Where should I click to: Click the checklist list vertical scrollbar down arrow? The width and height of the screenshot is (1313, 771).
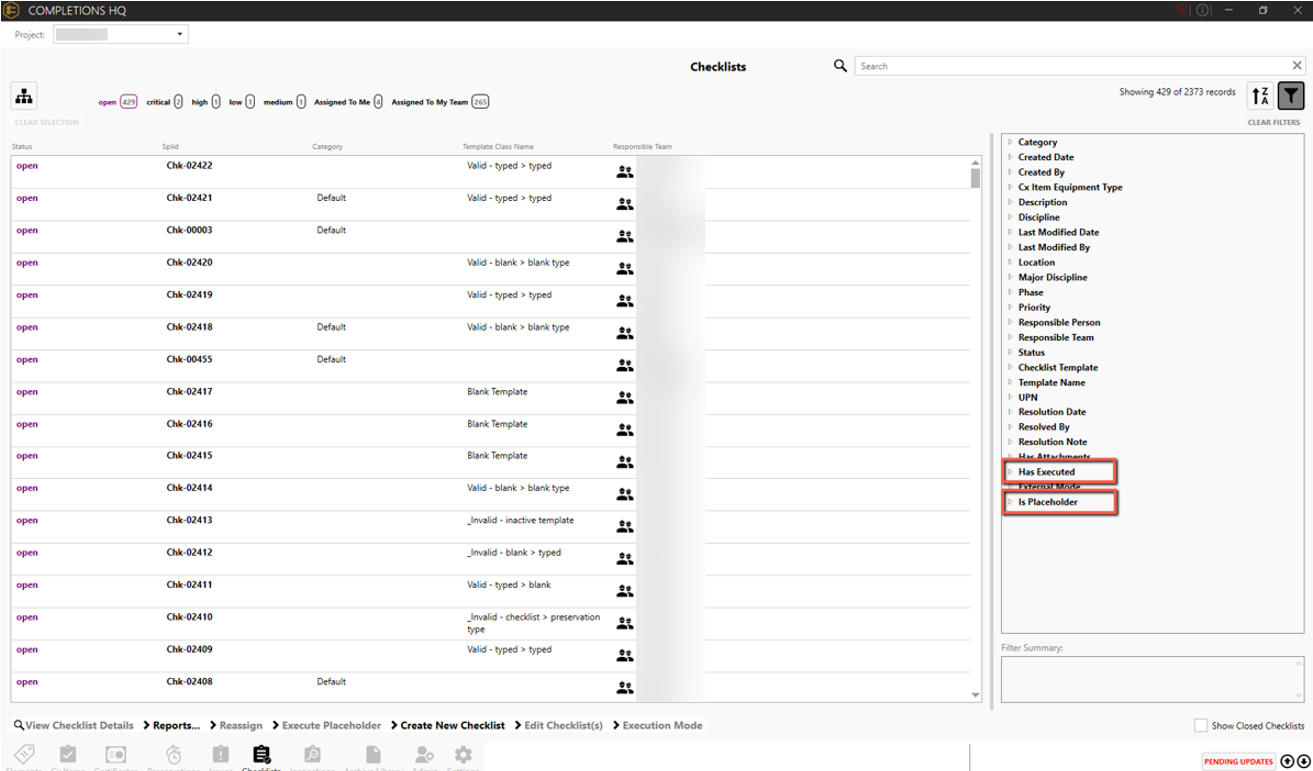tap(976, 695)
